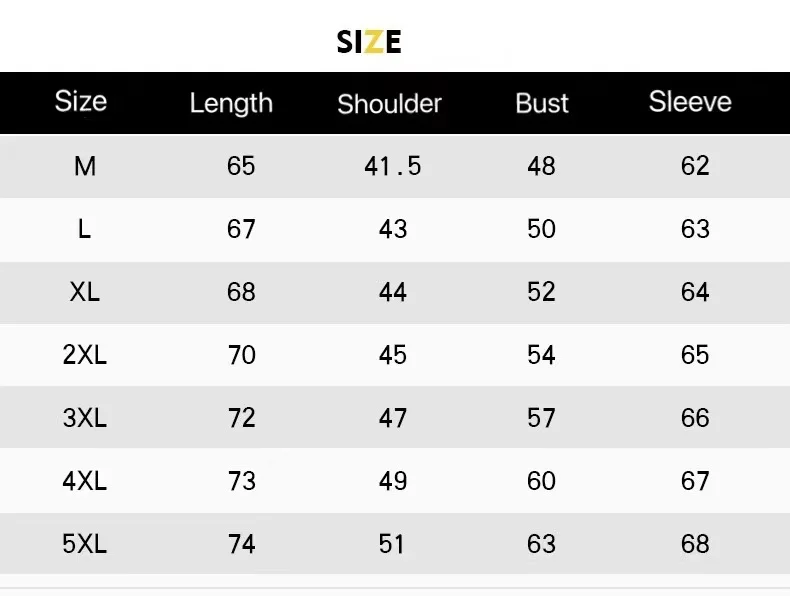Click the SIZE title heading
The height and width of the screenshot is (596, 790).
click(x=369, y=42)
